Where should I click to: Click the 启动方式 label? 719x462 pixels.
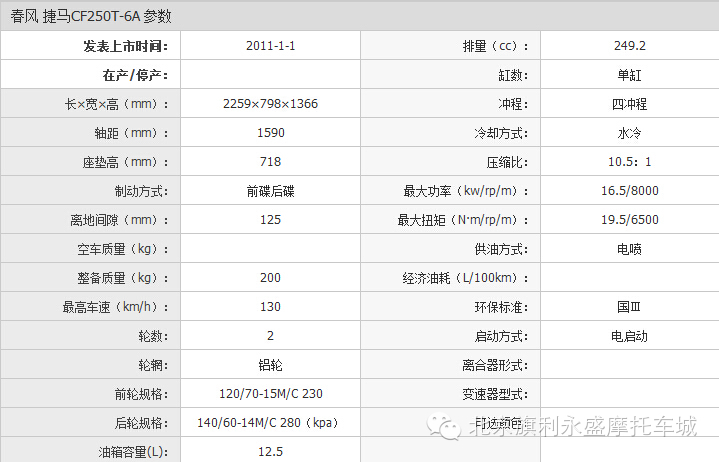click(x=501, y=336)
